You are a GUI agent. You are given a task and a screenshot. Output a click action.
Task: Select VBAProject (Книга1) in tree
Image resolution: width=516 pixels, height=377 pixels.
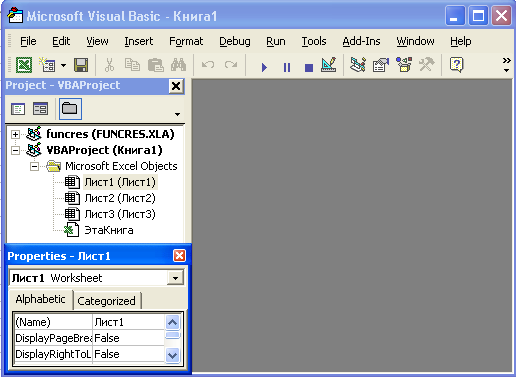click(x=104, y=150)
